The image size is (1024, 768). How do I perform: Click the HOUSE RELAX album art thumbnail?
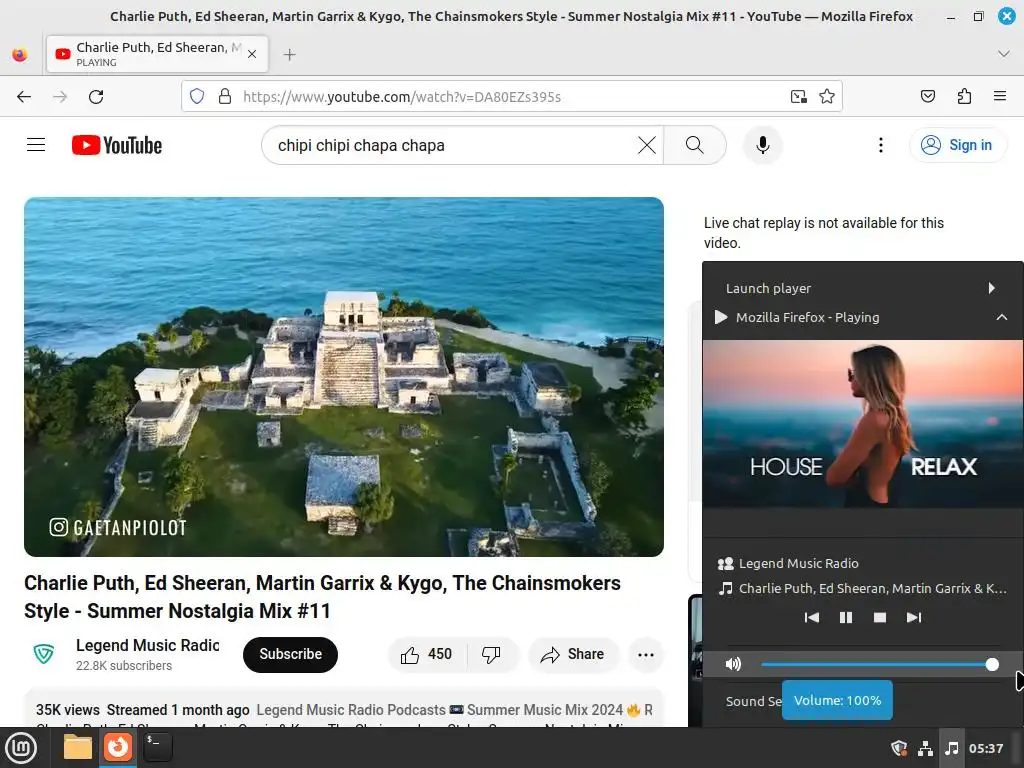tap(863, 424)
